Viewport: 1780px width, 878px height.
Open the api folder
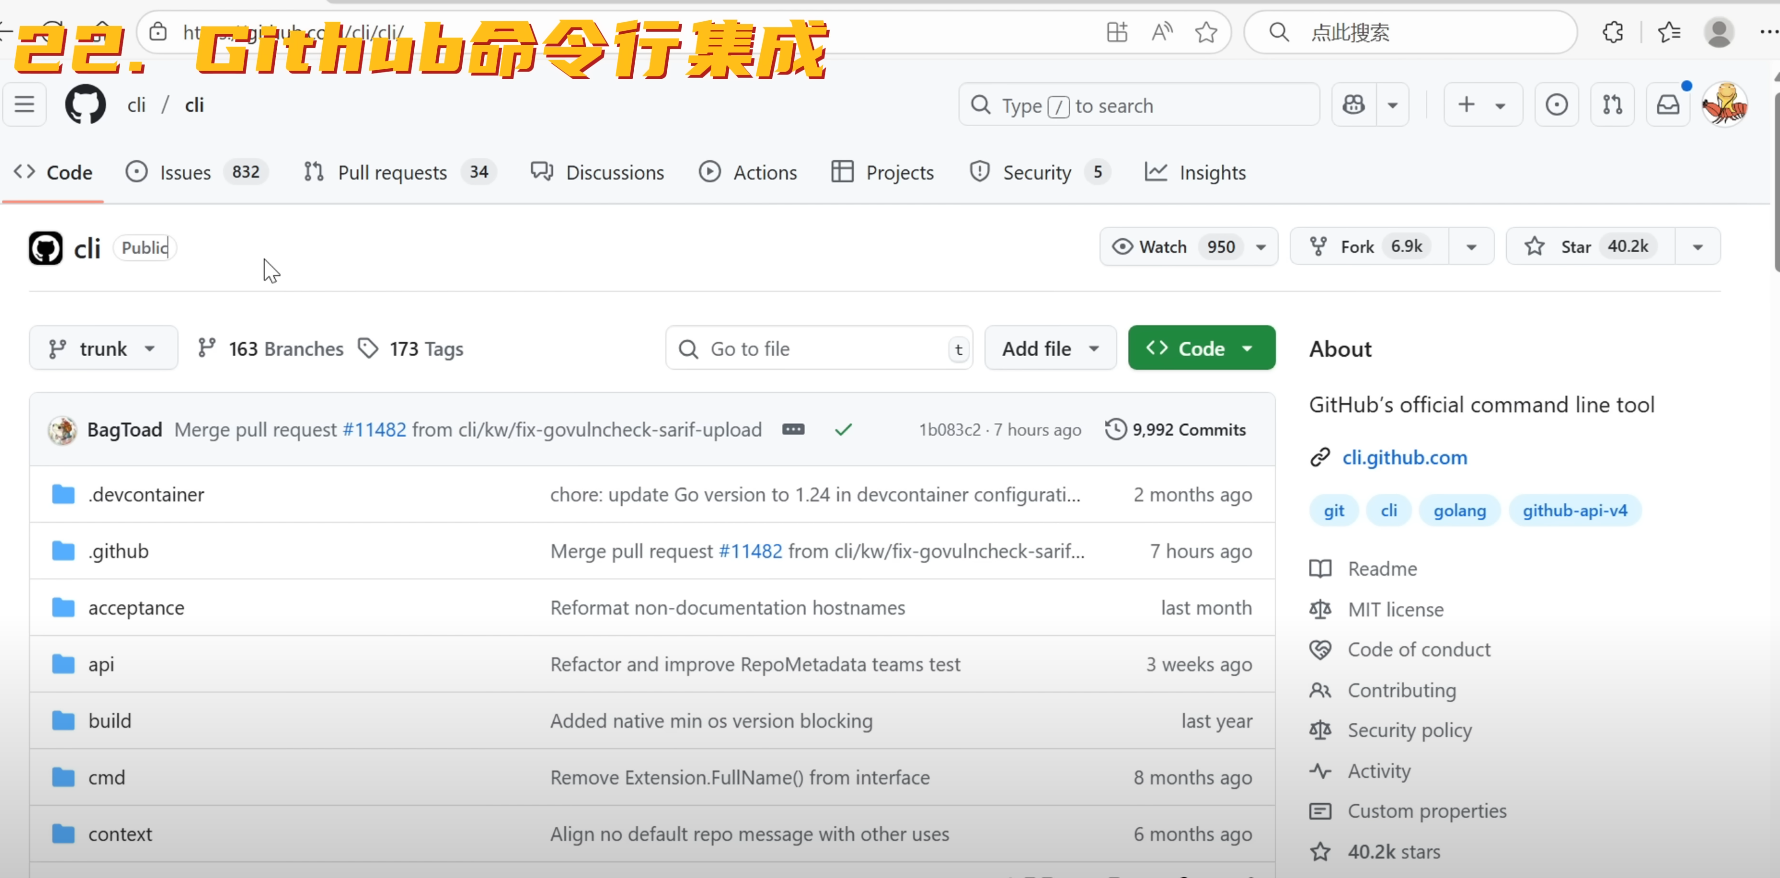click(x=101, y=664)
